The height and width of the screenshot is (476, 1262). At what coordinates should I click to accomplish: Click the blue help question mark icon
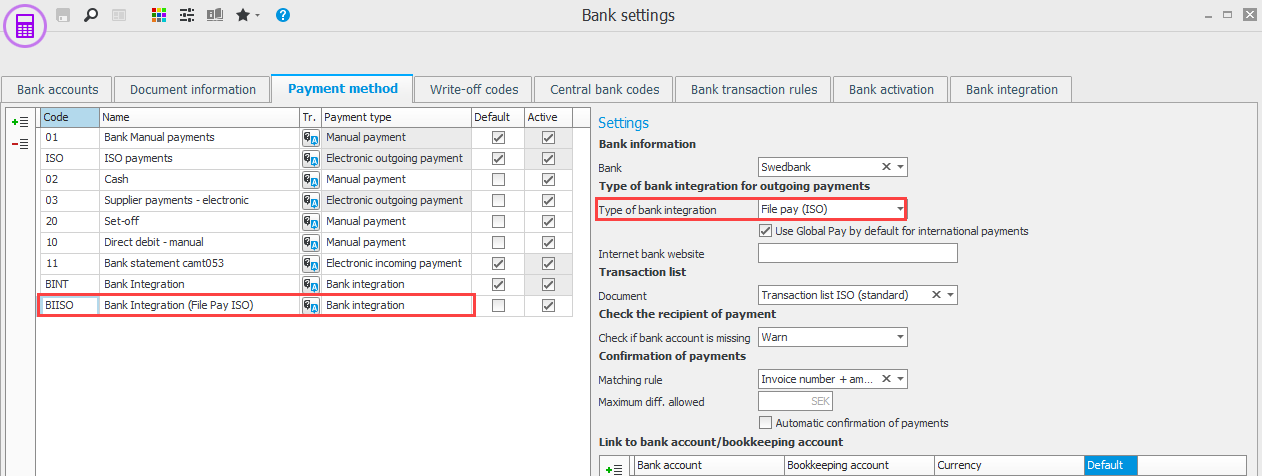tap(283, 16)
